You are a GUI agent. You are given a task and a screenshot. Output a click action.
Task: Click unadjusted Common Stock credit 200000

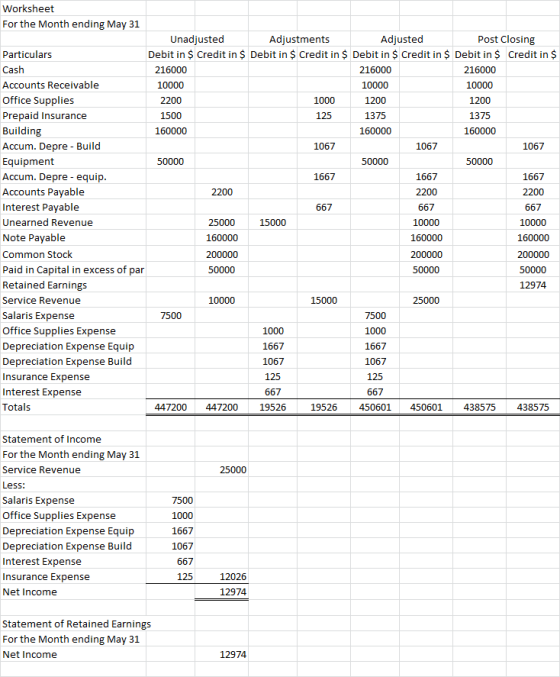click(222, 254)
